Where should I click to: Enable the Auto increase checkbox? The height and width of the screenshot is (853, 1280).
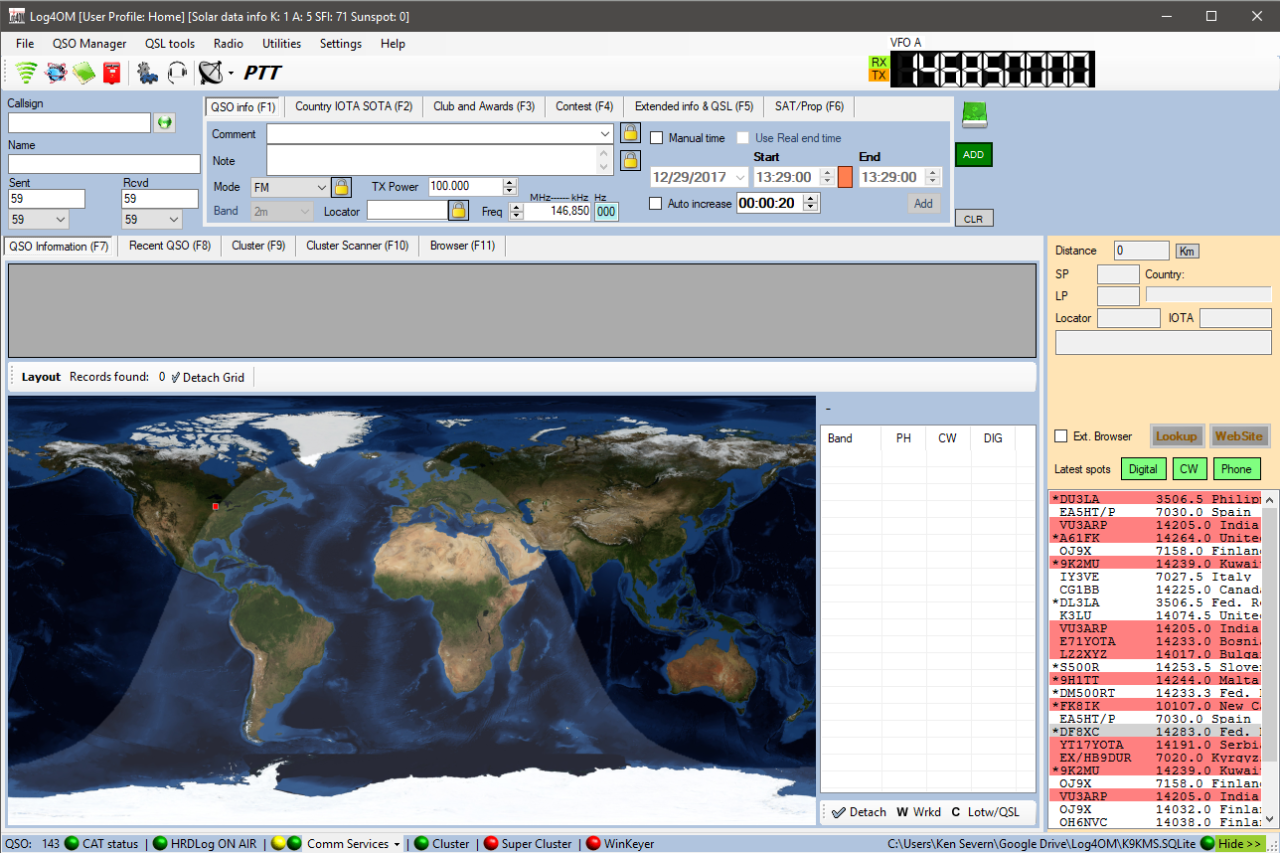point(656,203)
